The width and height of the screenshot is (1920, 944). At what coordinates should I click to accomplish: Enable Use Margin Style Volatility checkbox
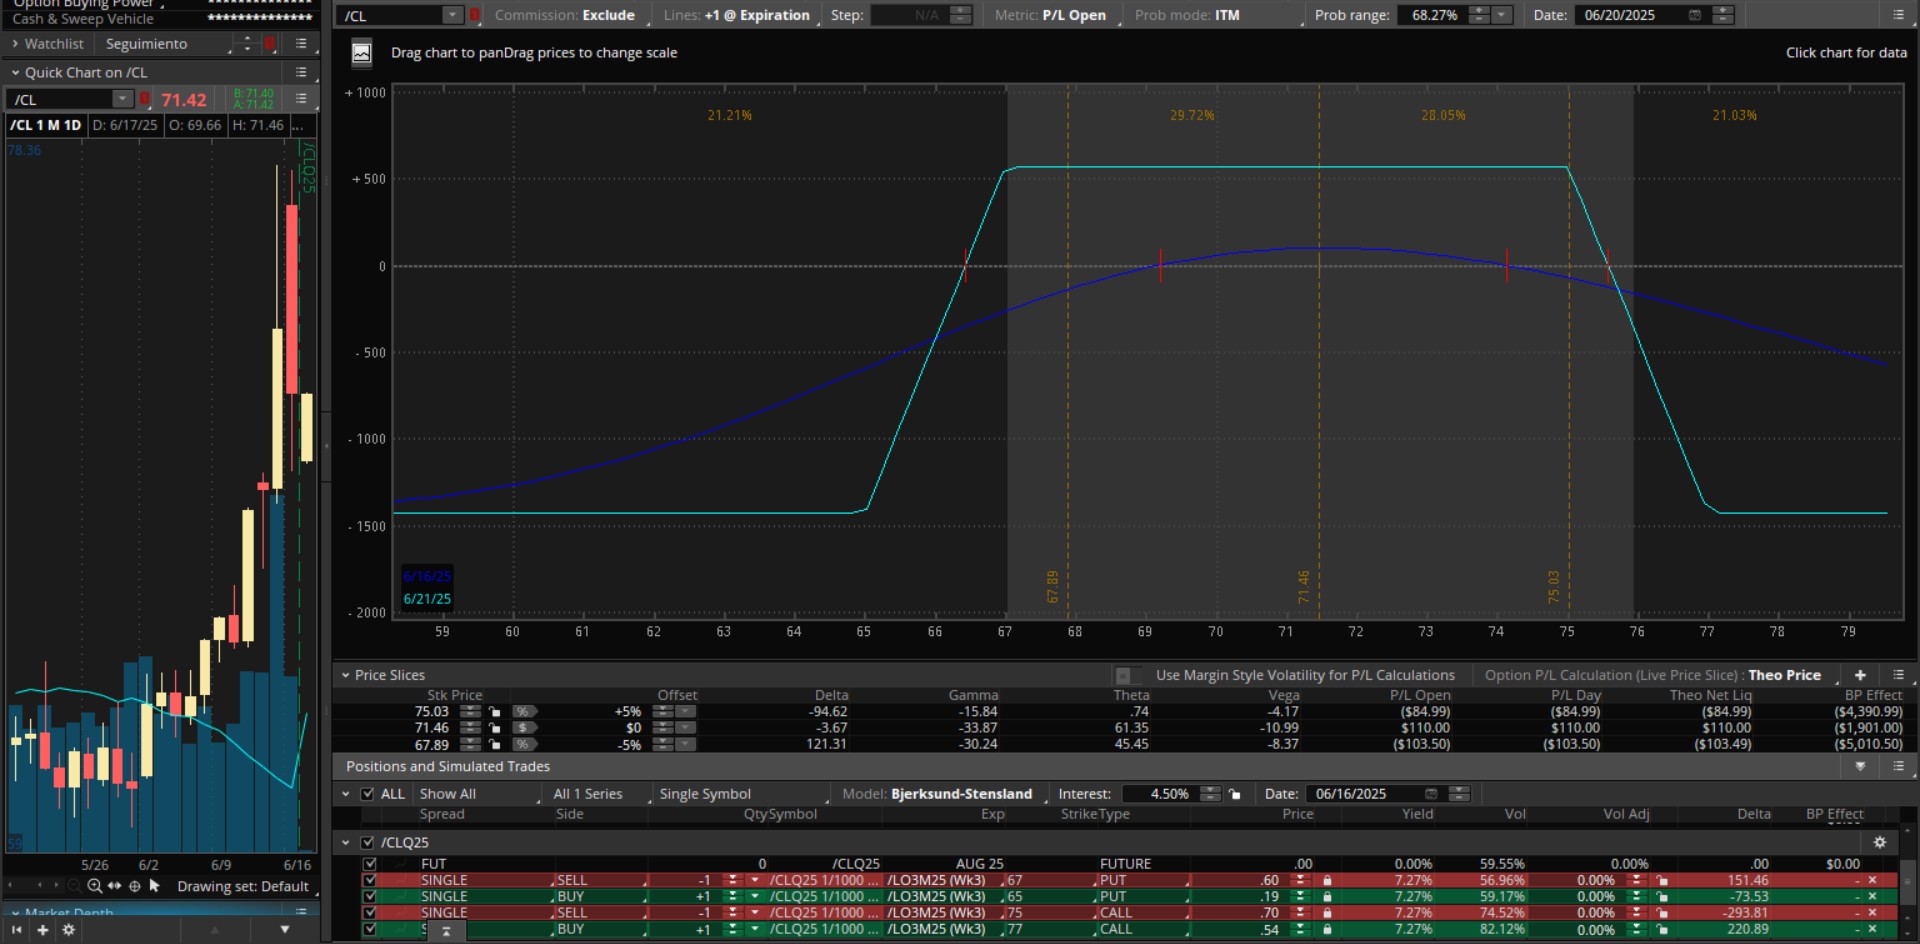(1123, 676)
